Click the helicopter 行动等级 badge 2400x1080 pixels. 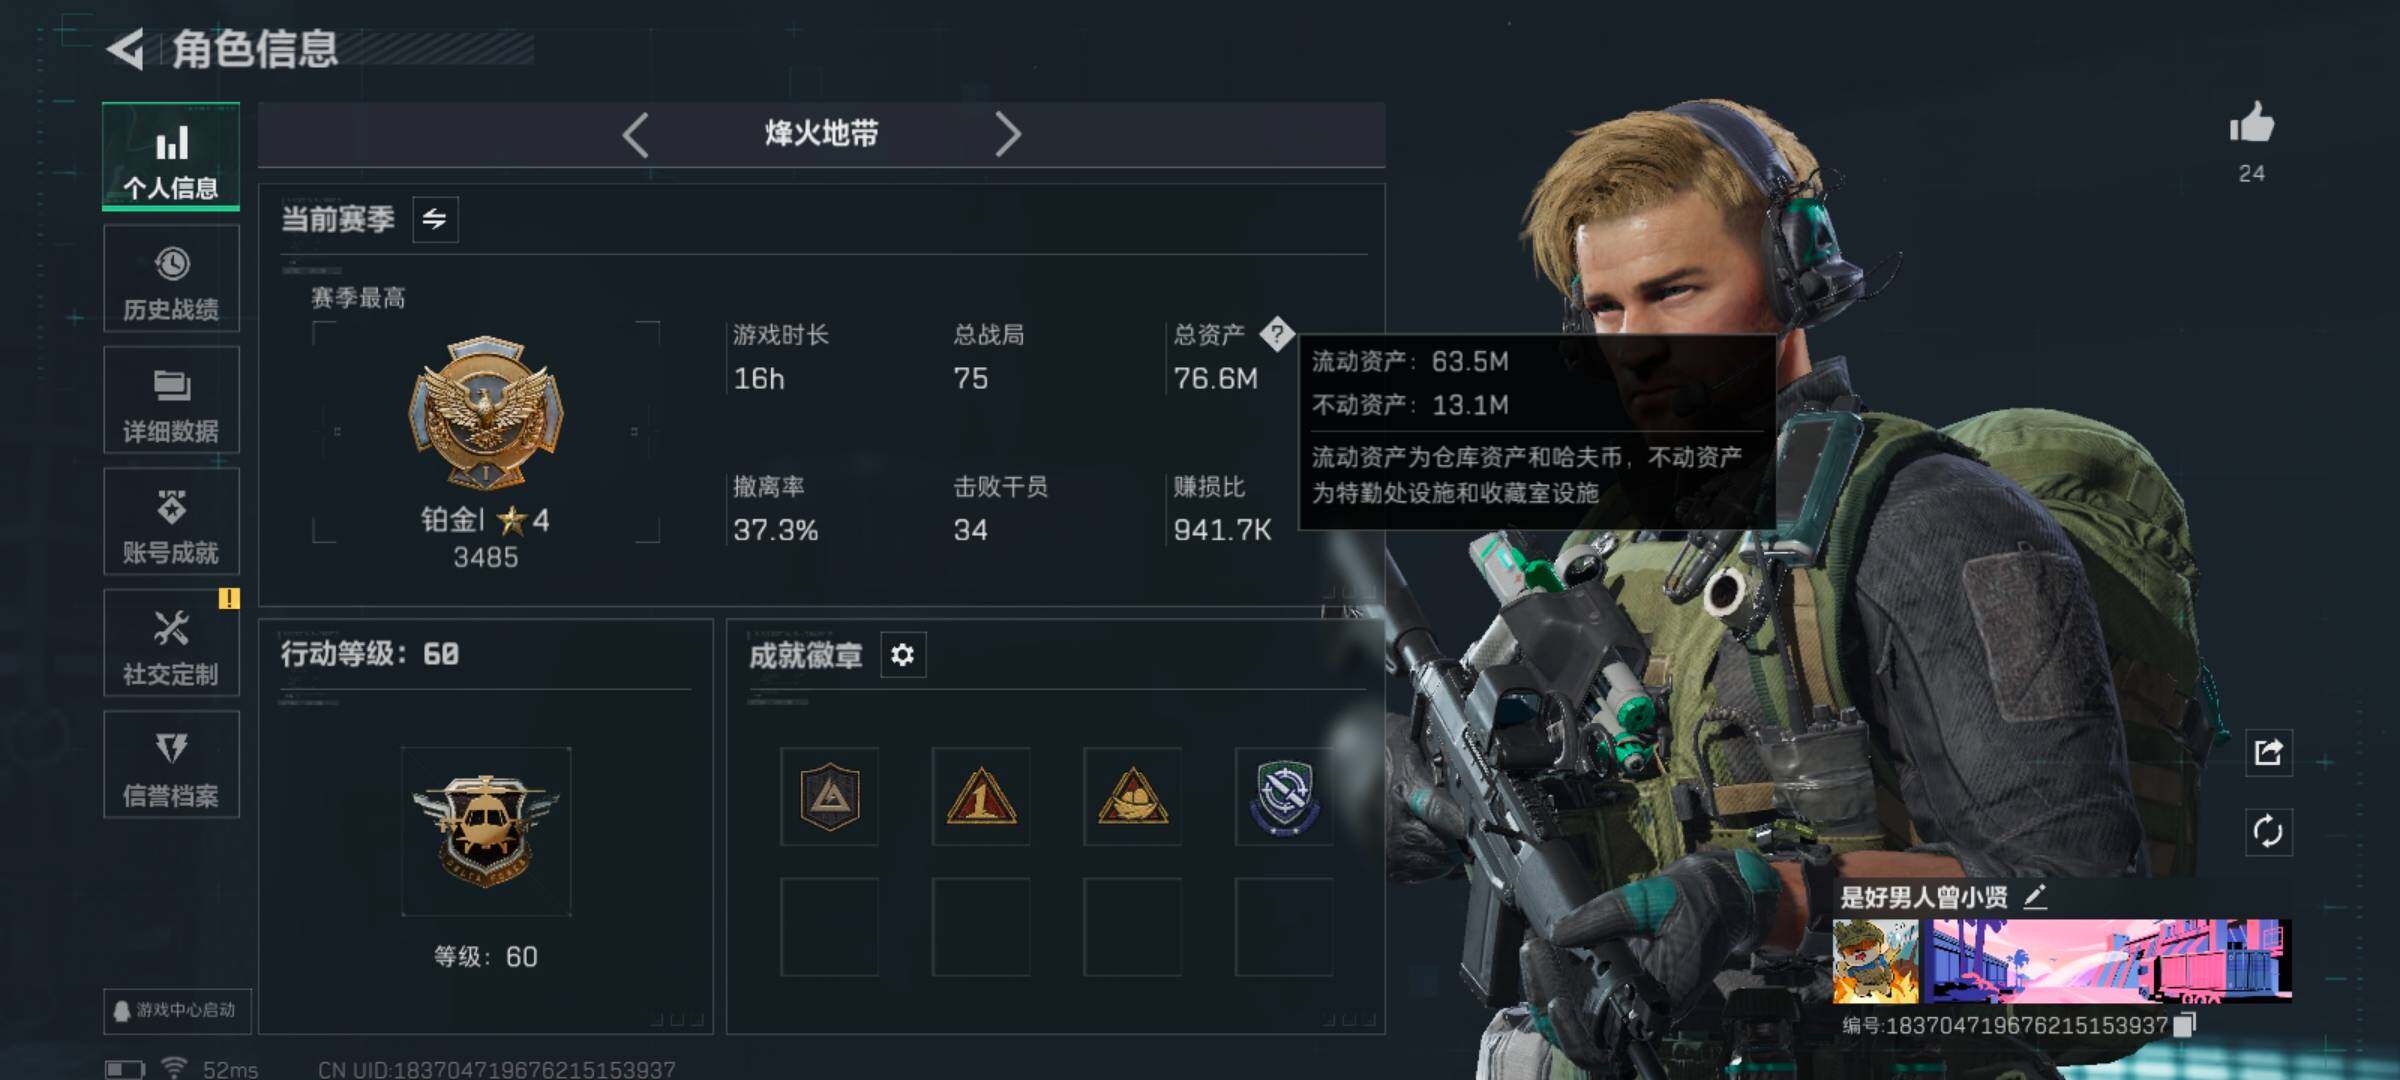click(x=486, y=831)
